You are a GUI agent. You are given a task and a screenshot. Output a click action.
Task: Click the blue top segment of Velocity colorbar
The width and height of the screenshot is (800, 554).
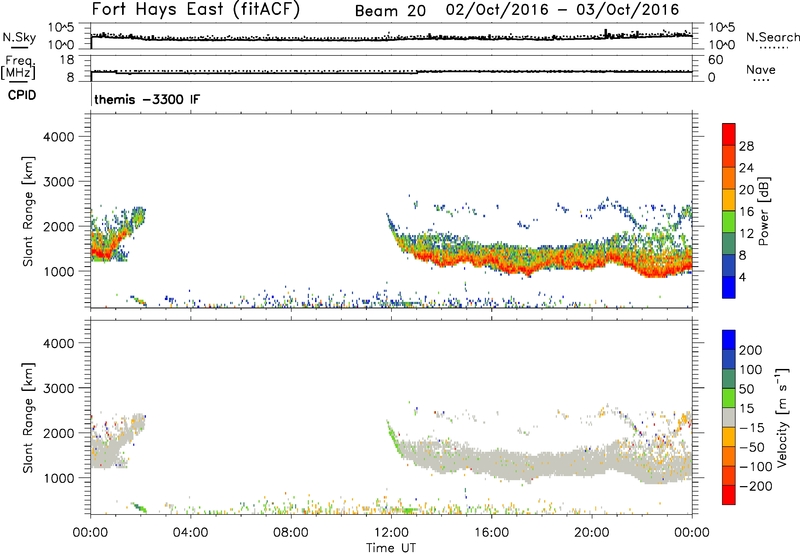(729, 340)
